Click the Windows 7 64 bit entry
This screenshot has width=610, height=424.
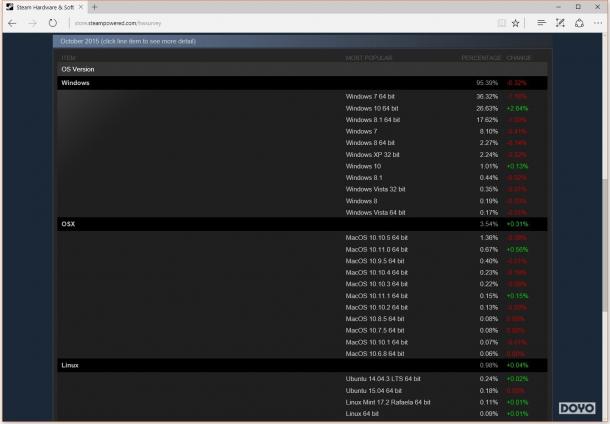click(x=370, y=96)
